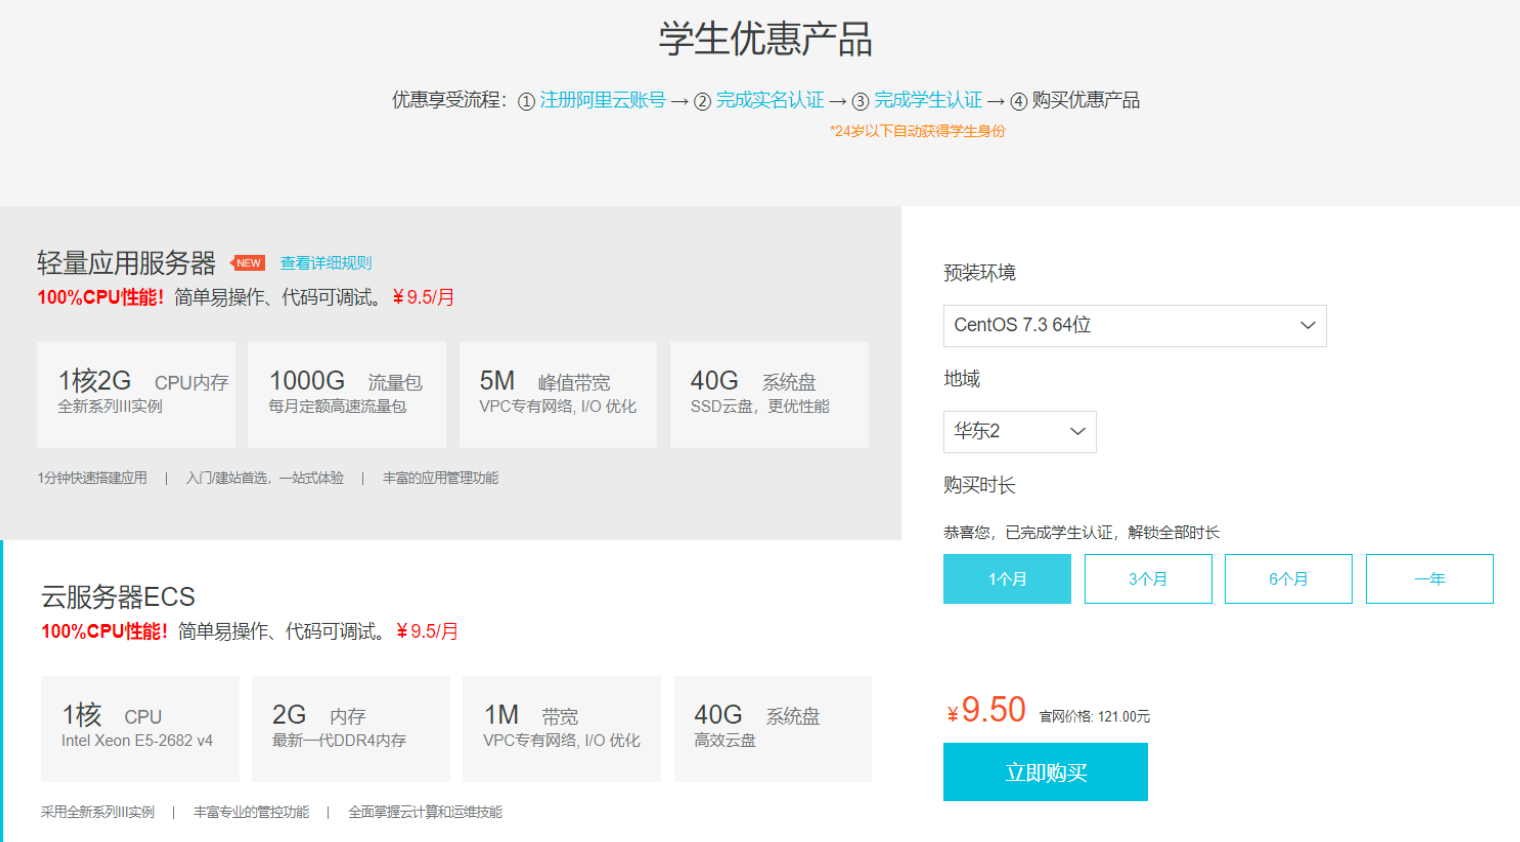Pick the 6个月 purchase duration
The height and width of the screenshot is (842, 1520).
coord(1288,579)
